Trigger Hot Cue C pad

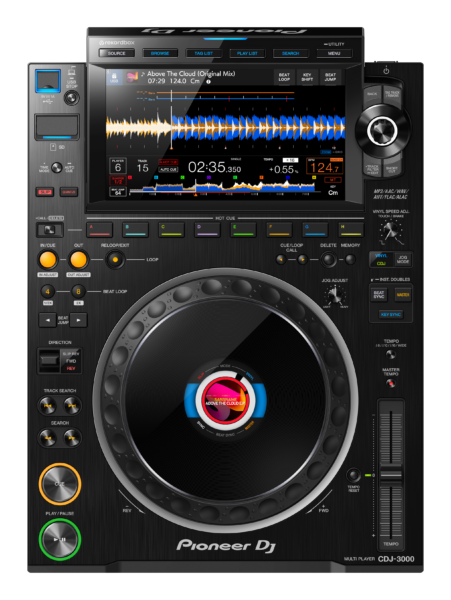[x=171, y=230]
